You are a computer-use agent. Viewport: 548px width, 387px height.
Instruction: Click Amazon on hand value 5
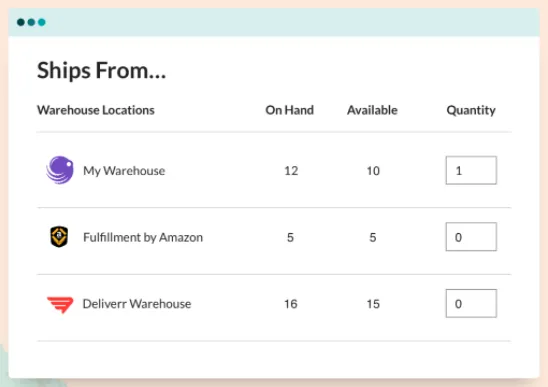(290, 237)
